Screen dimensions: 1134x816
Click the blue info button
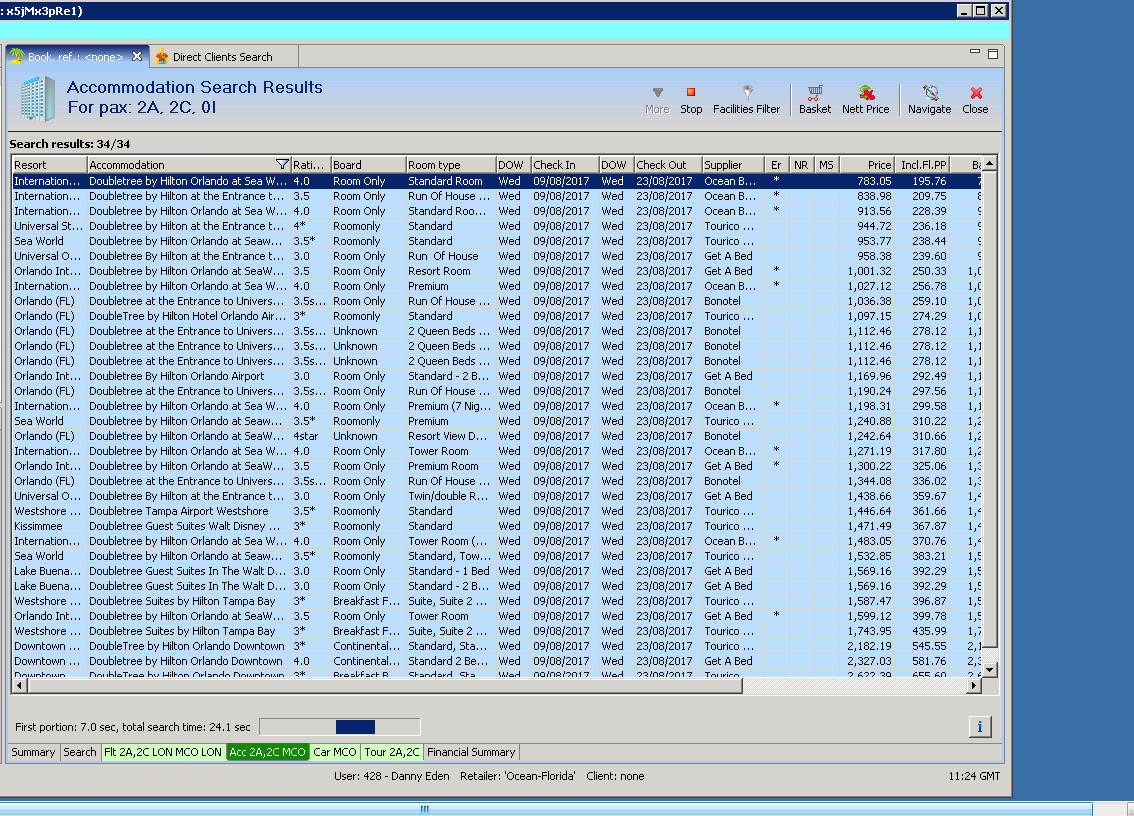[980, 727]
